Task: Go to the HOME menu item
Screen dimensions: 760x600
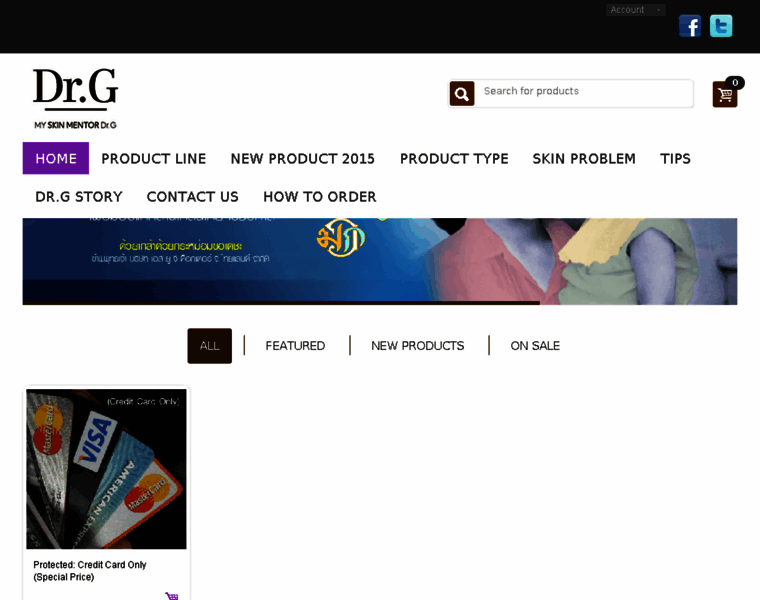Action: click(x=56, y=158)
